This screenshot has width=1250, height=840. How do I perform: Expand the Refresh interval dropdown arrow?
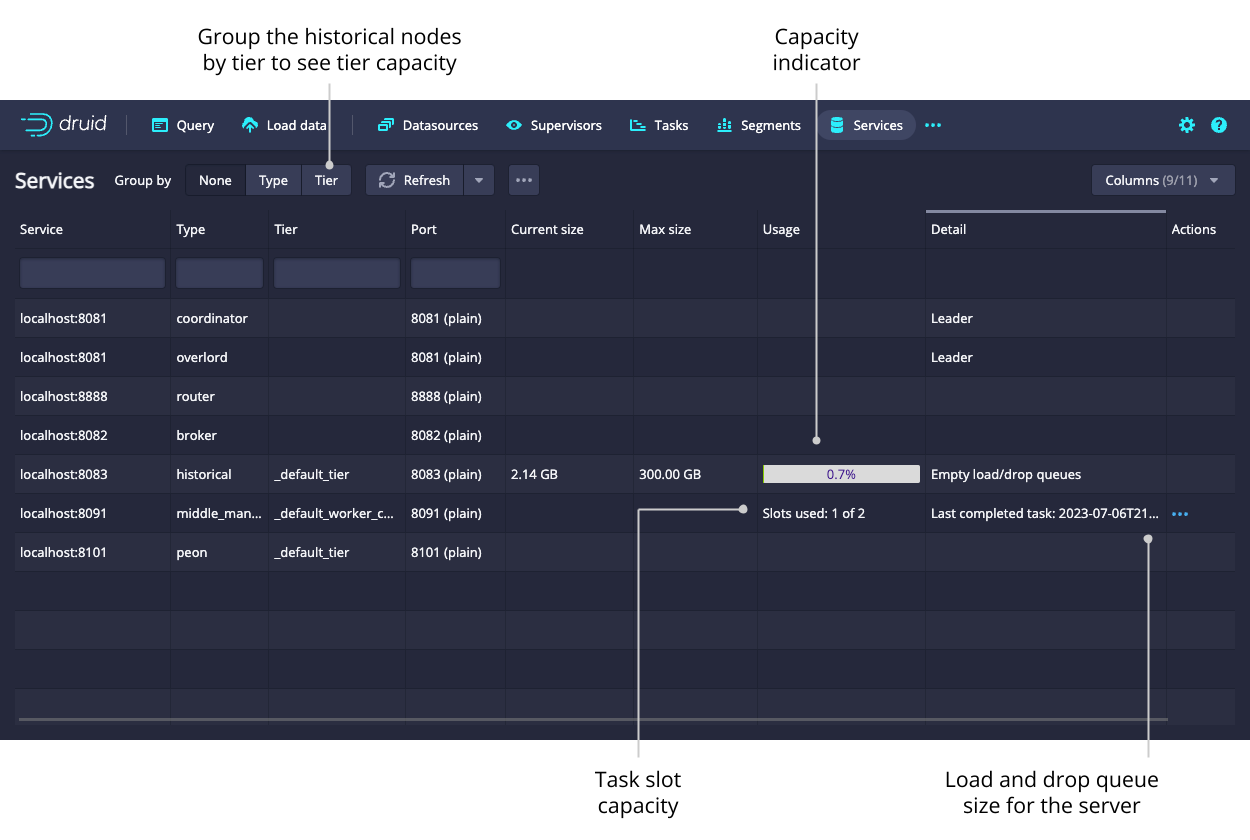479,181
